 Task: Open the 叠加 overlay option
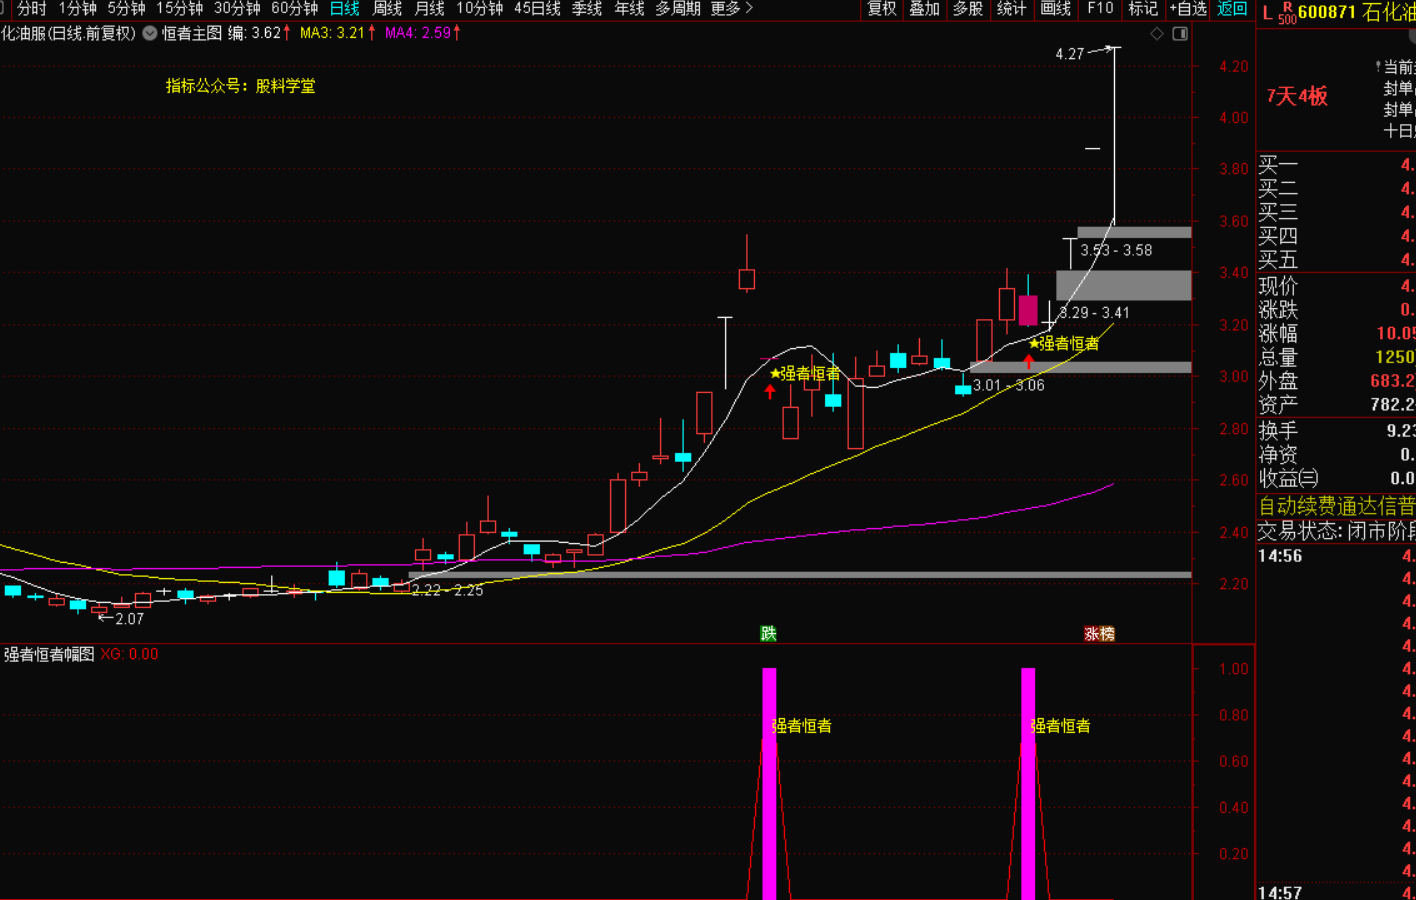[x=924, y=9]
